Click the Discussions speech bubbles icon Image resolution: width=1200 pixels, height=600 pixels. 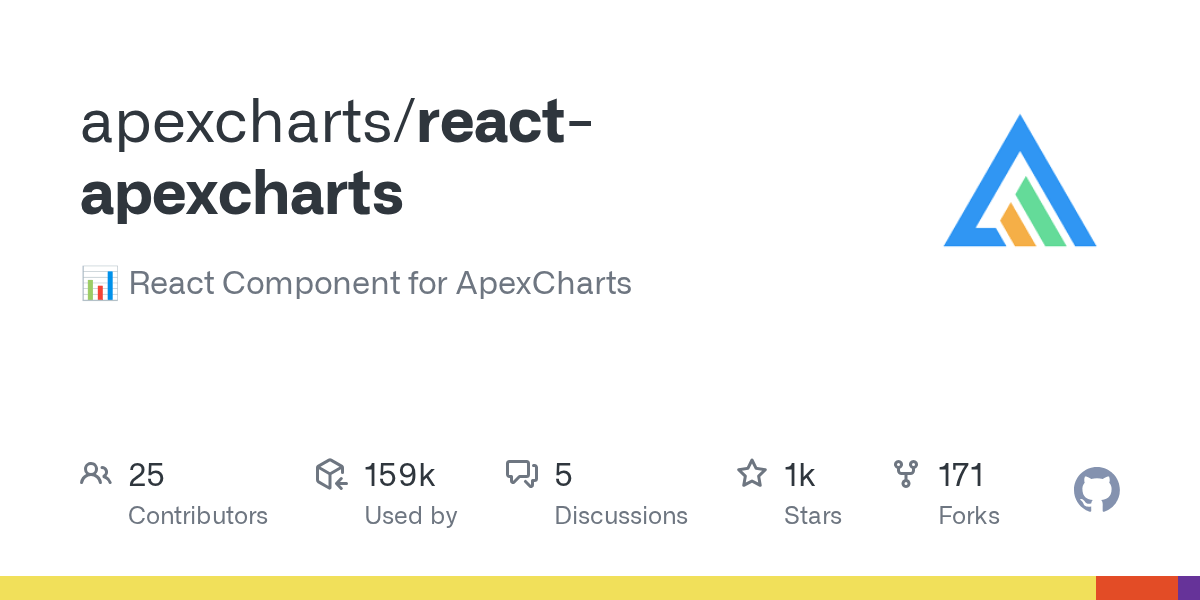click(522, 474)
